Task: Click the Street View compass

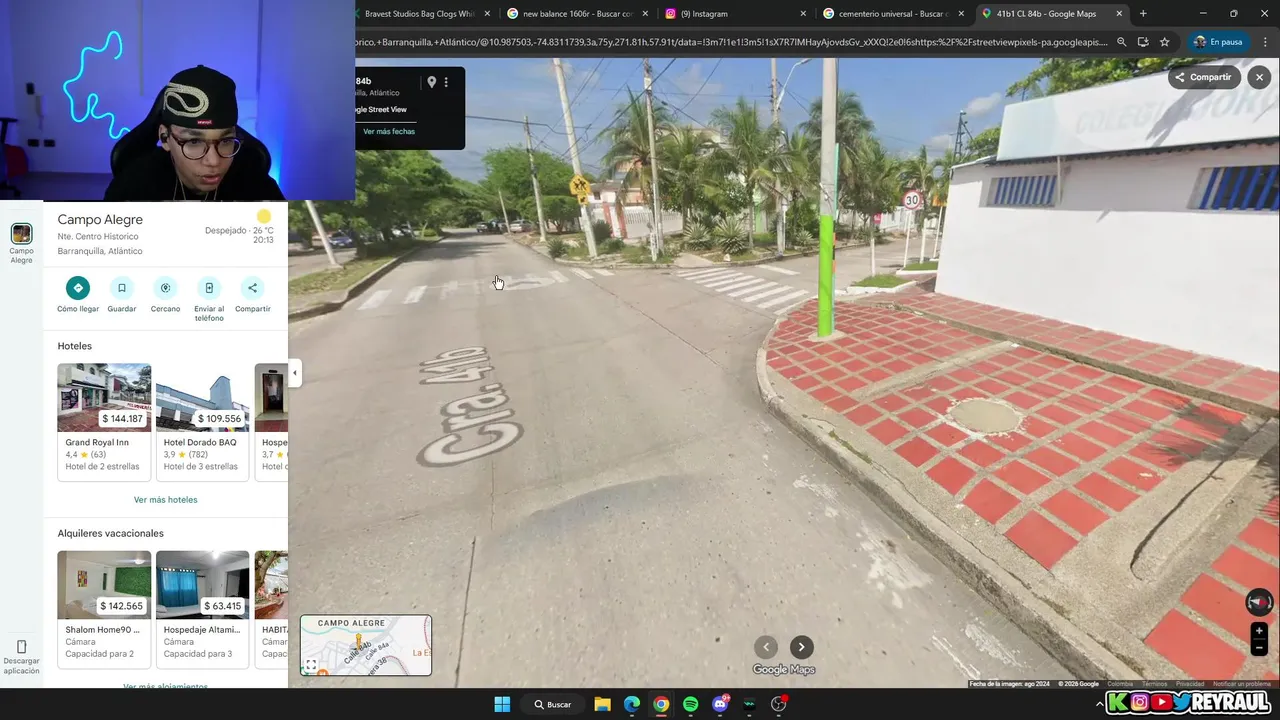Action: pyautogui.click(x=1259, y=602)
